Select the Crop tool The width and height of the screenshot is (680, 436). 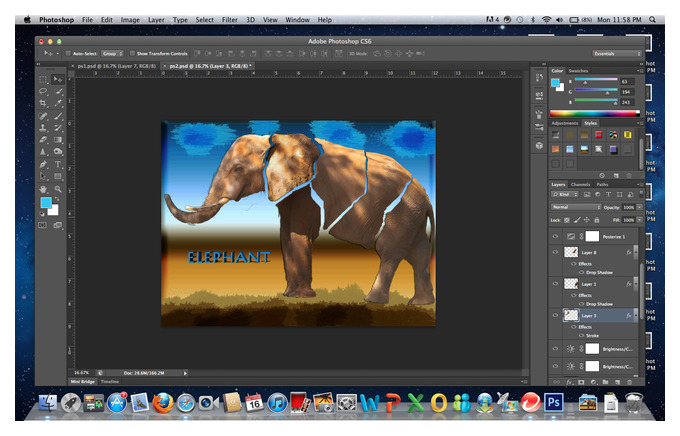pos(43,103)
